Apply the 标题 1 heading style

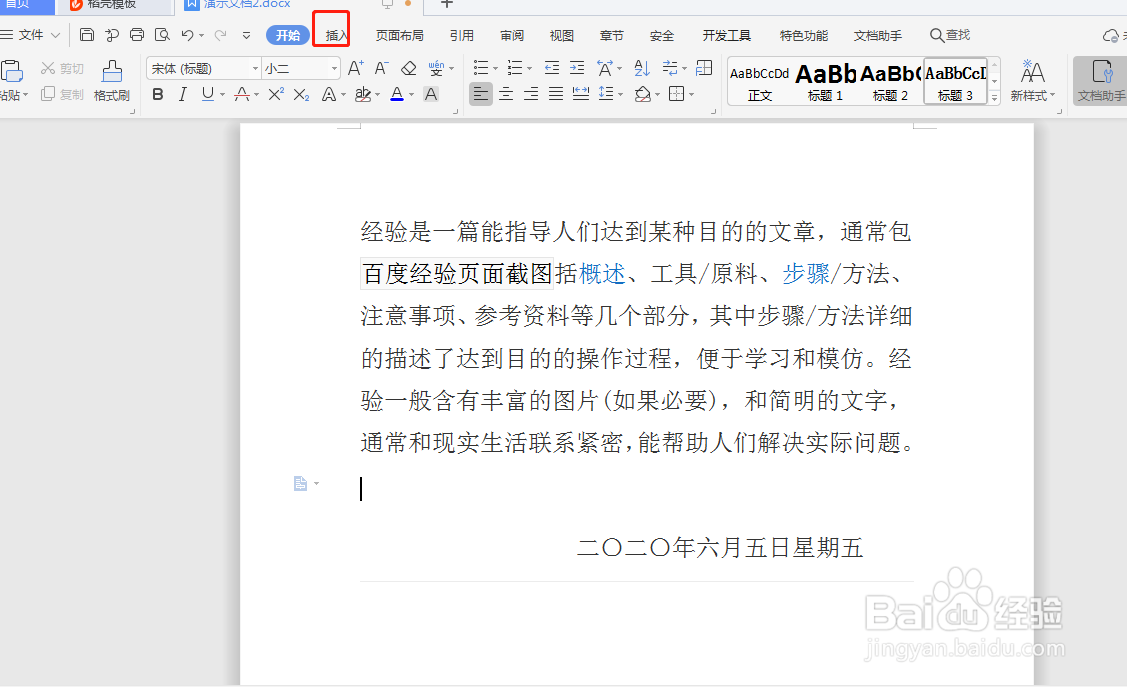click(825, 83)
